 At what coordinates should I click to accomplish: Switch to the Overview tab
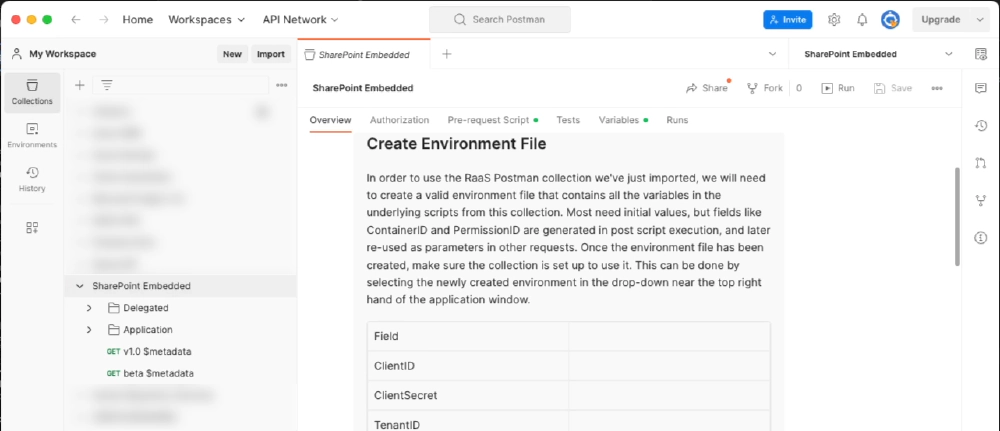tap(330, 120)
